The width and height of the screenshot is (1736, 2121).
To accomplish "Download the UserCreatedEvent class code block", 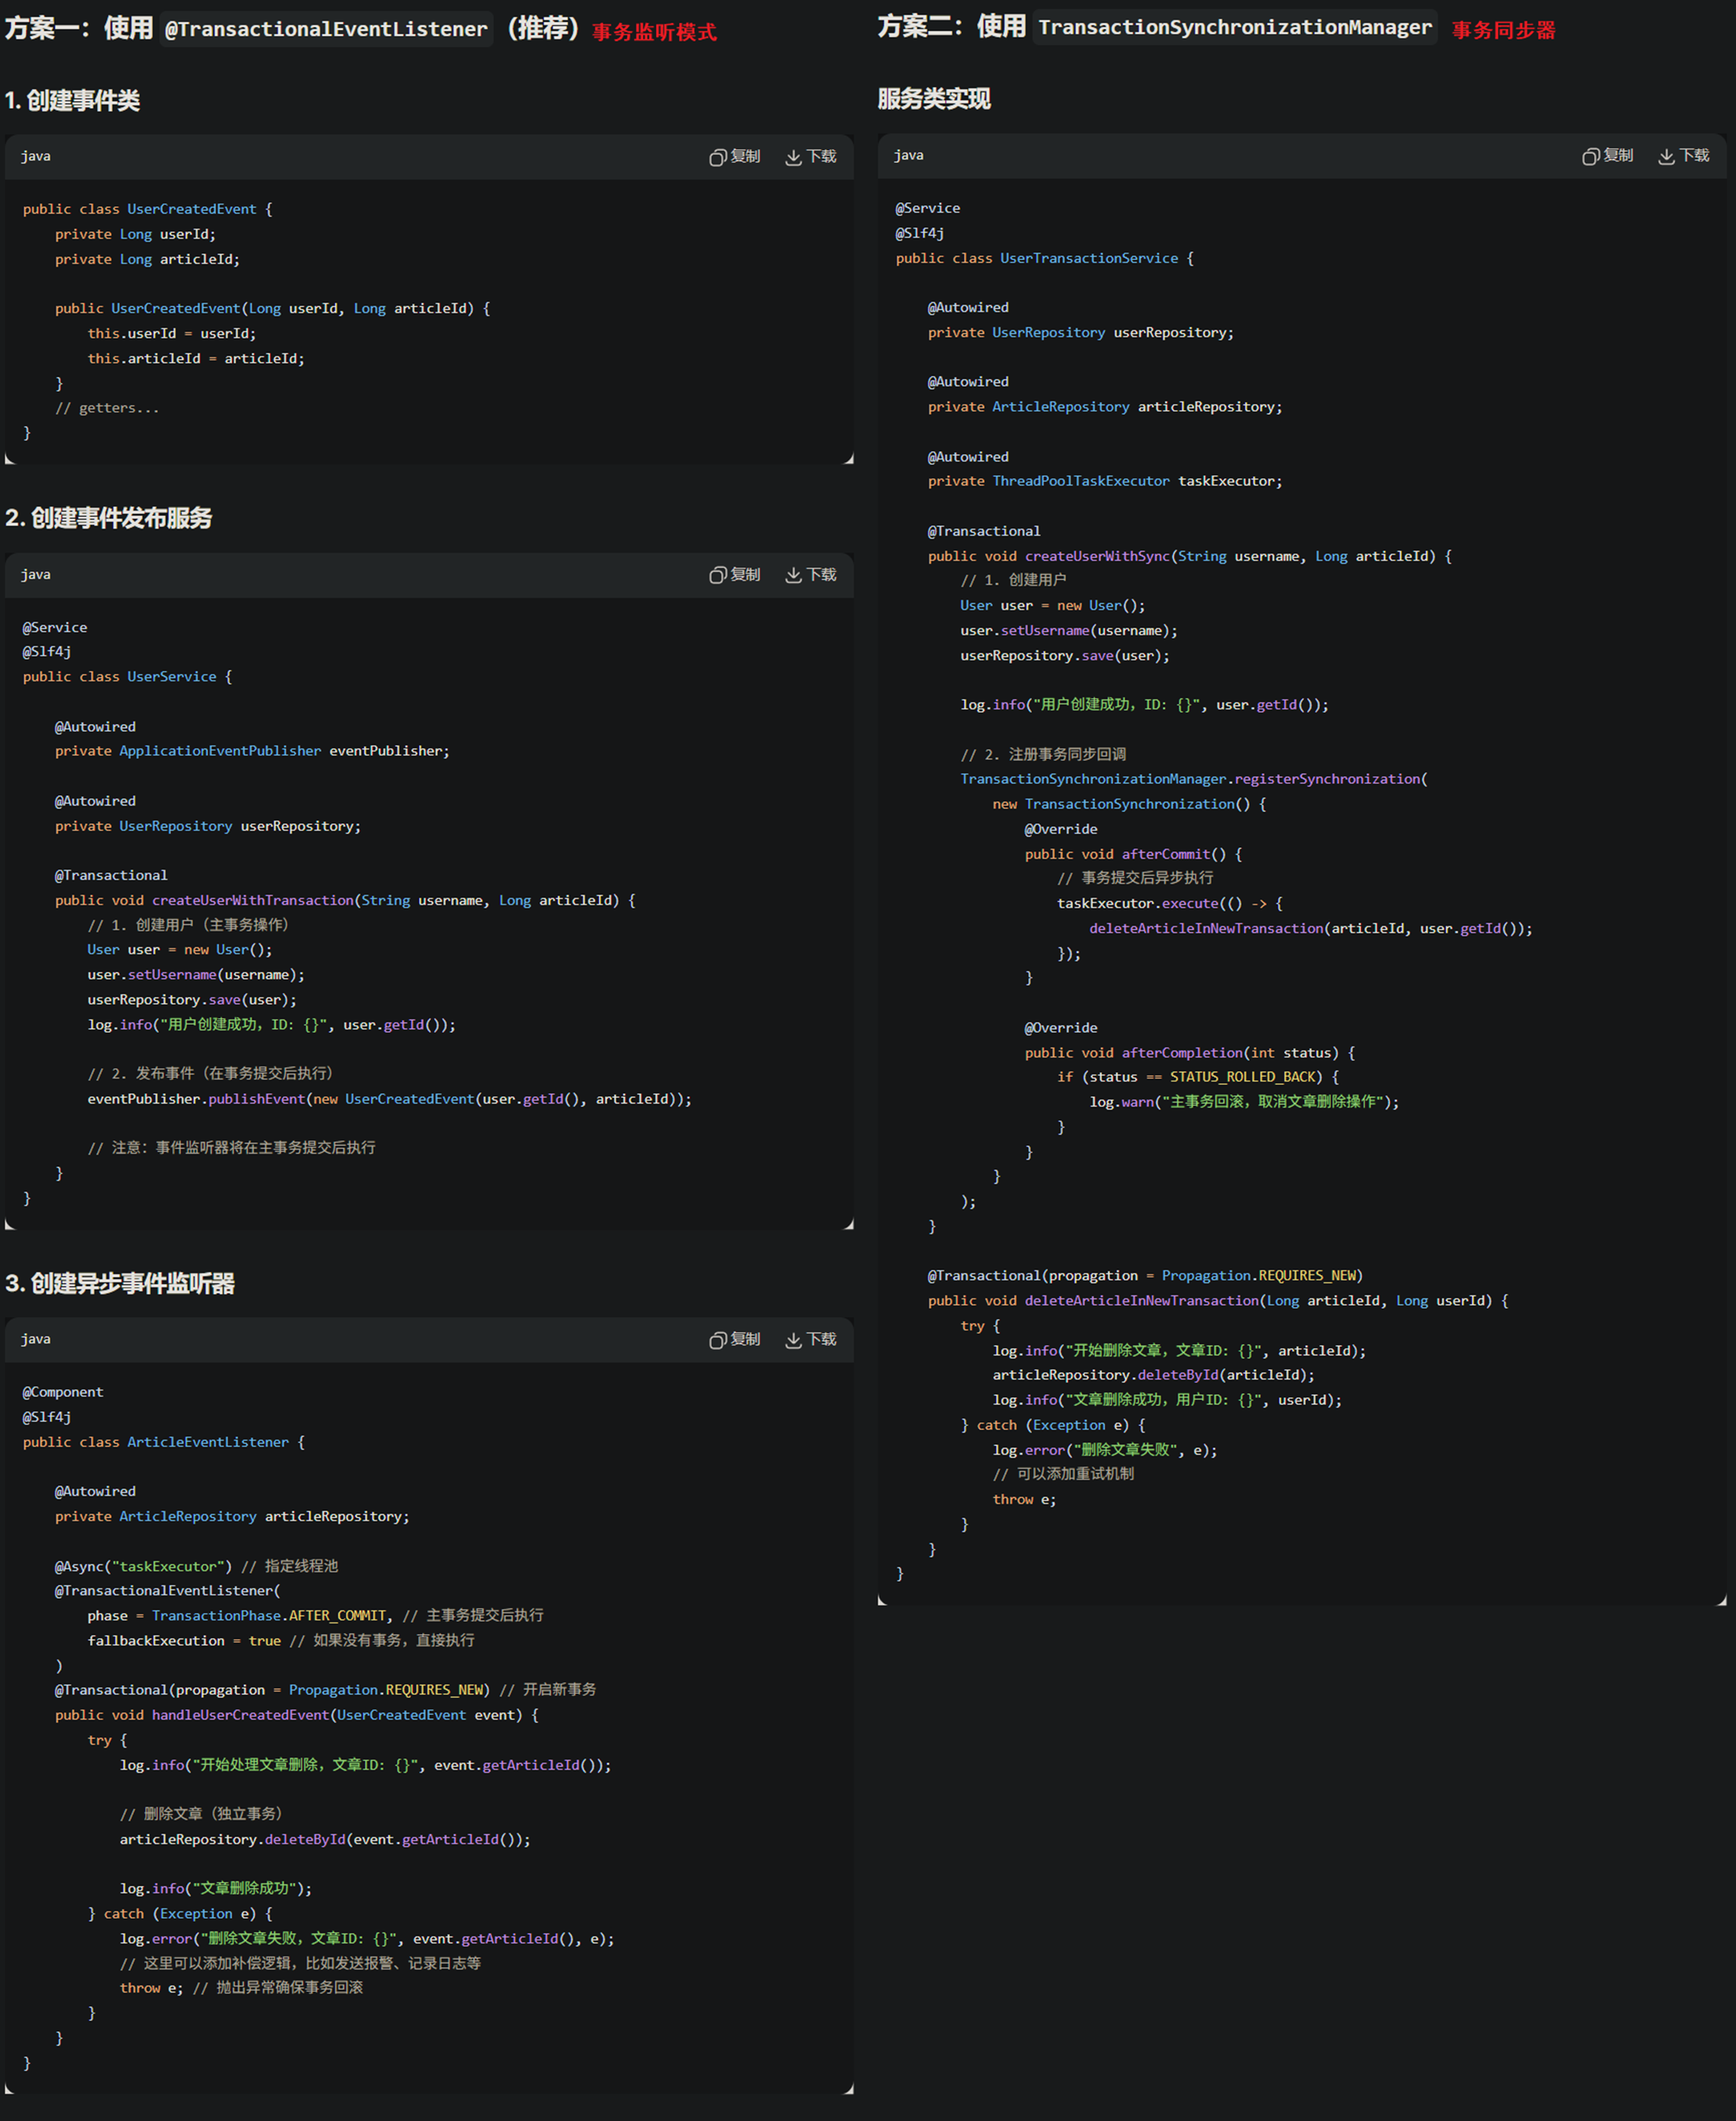I will (x=811, y=157).
